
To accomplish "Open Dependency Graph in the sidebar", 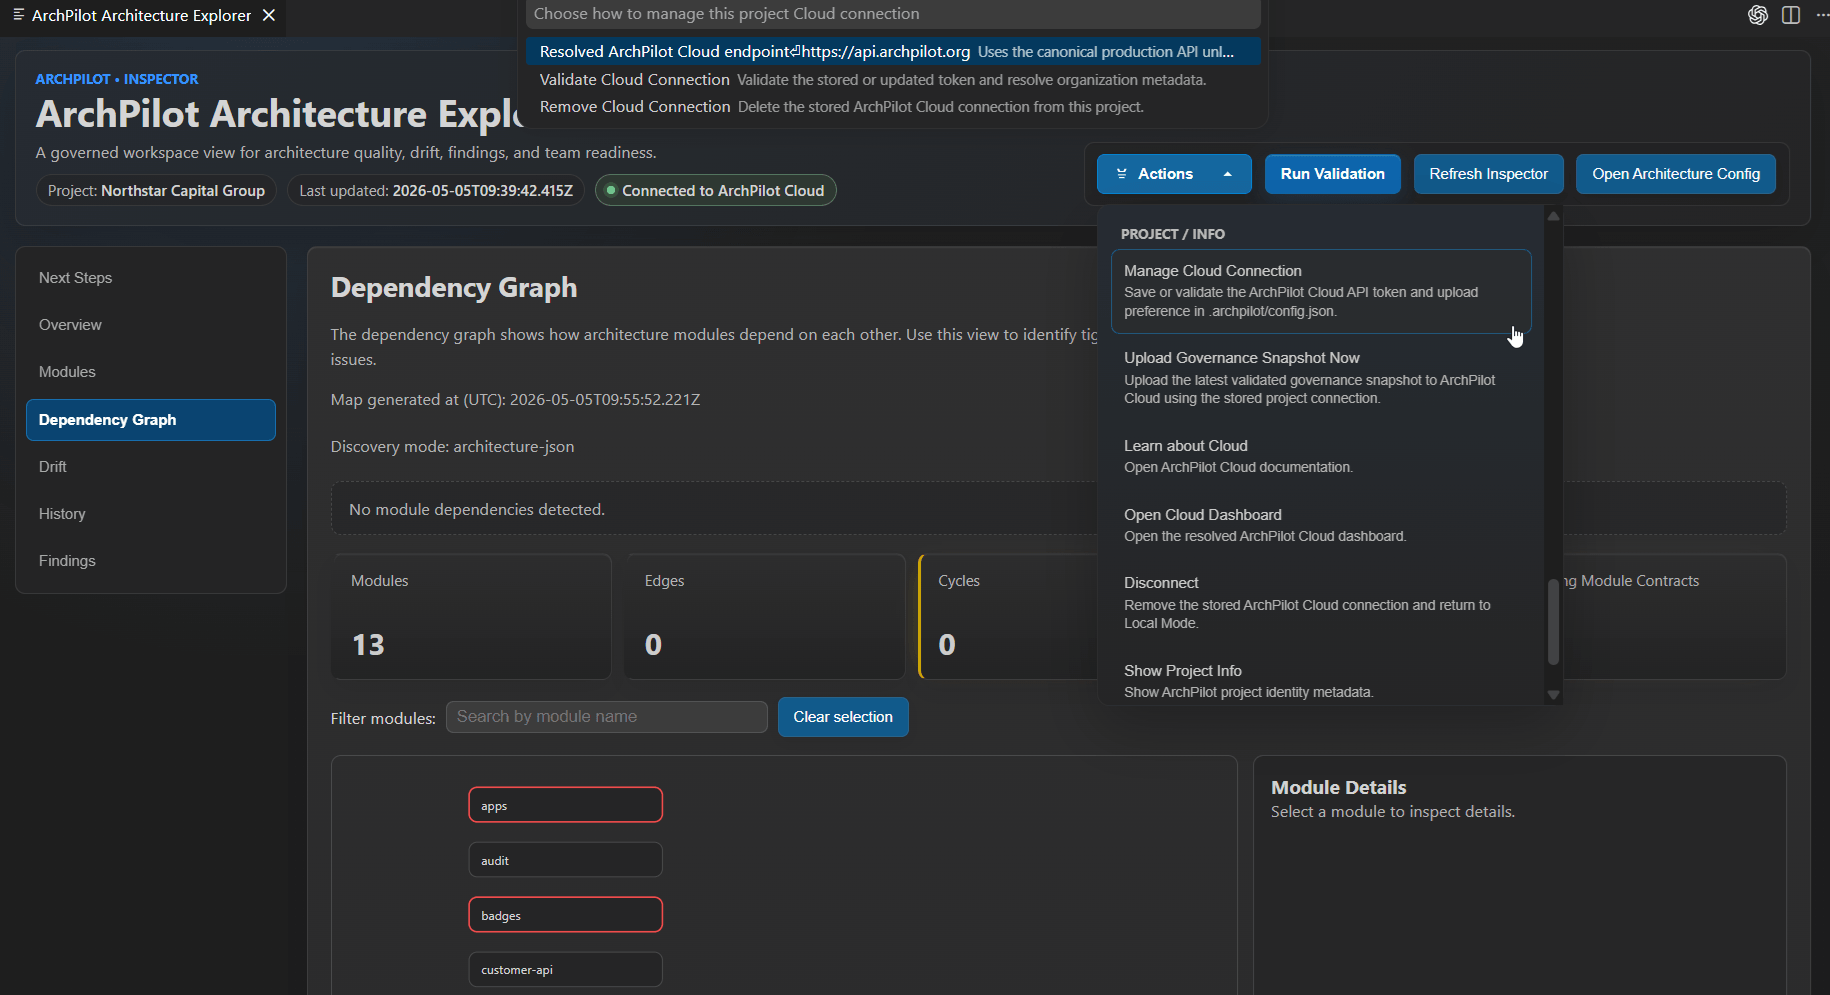I will tap(151, 420).
